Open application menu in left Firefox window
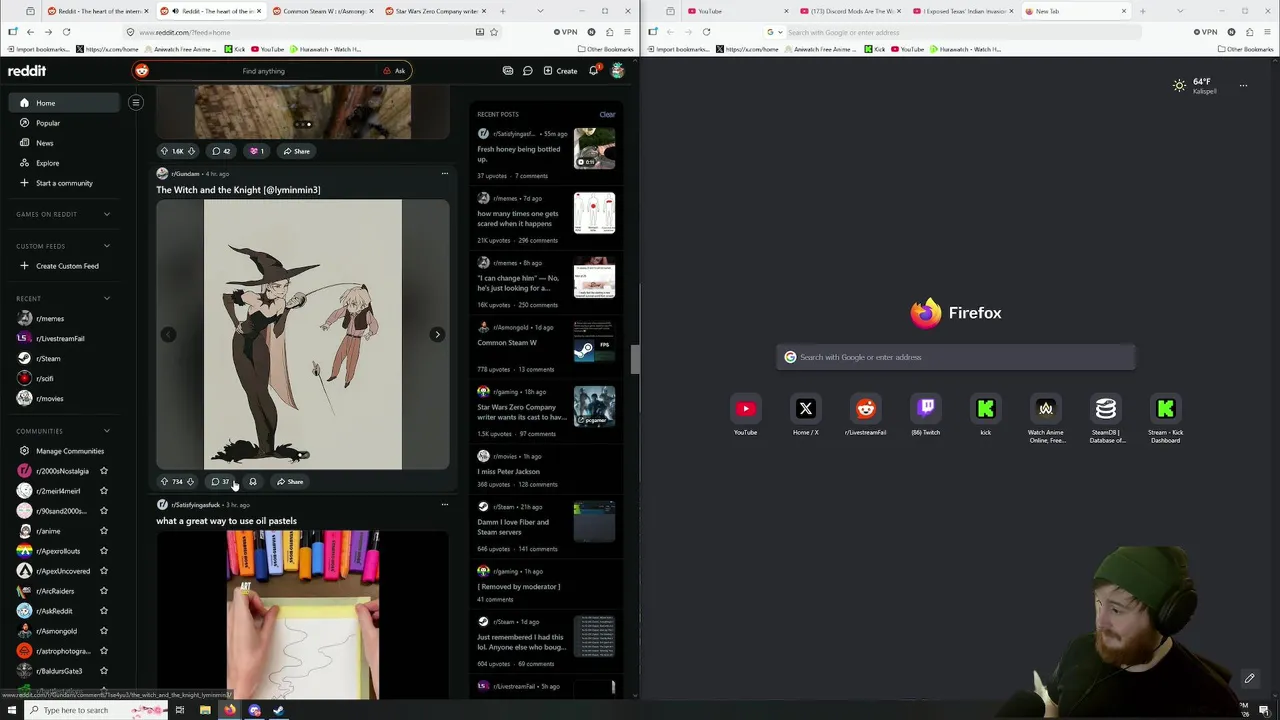This screenshot has width=1280, height=720. pos(627,32)
